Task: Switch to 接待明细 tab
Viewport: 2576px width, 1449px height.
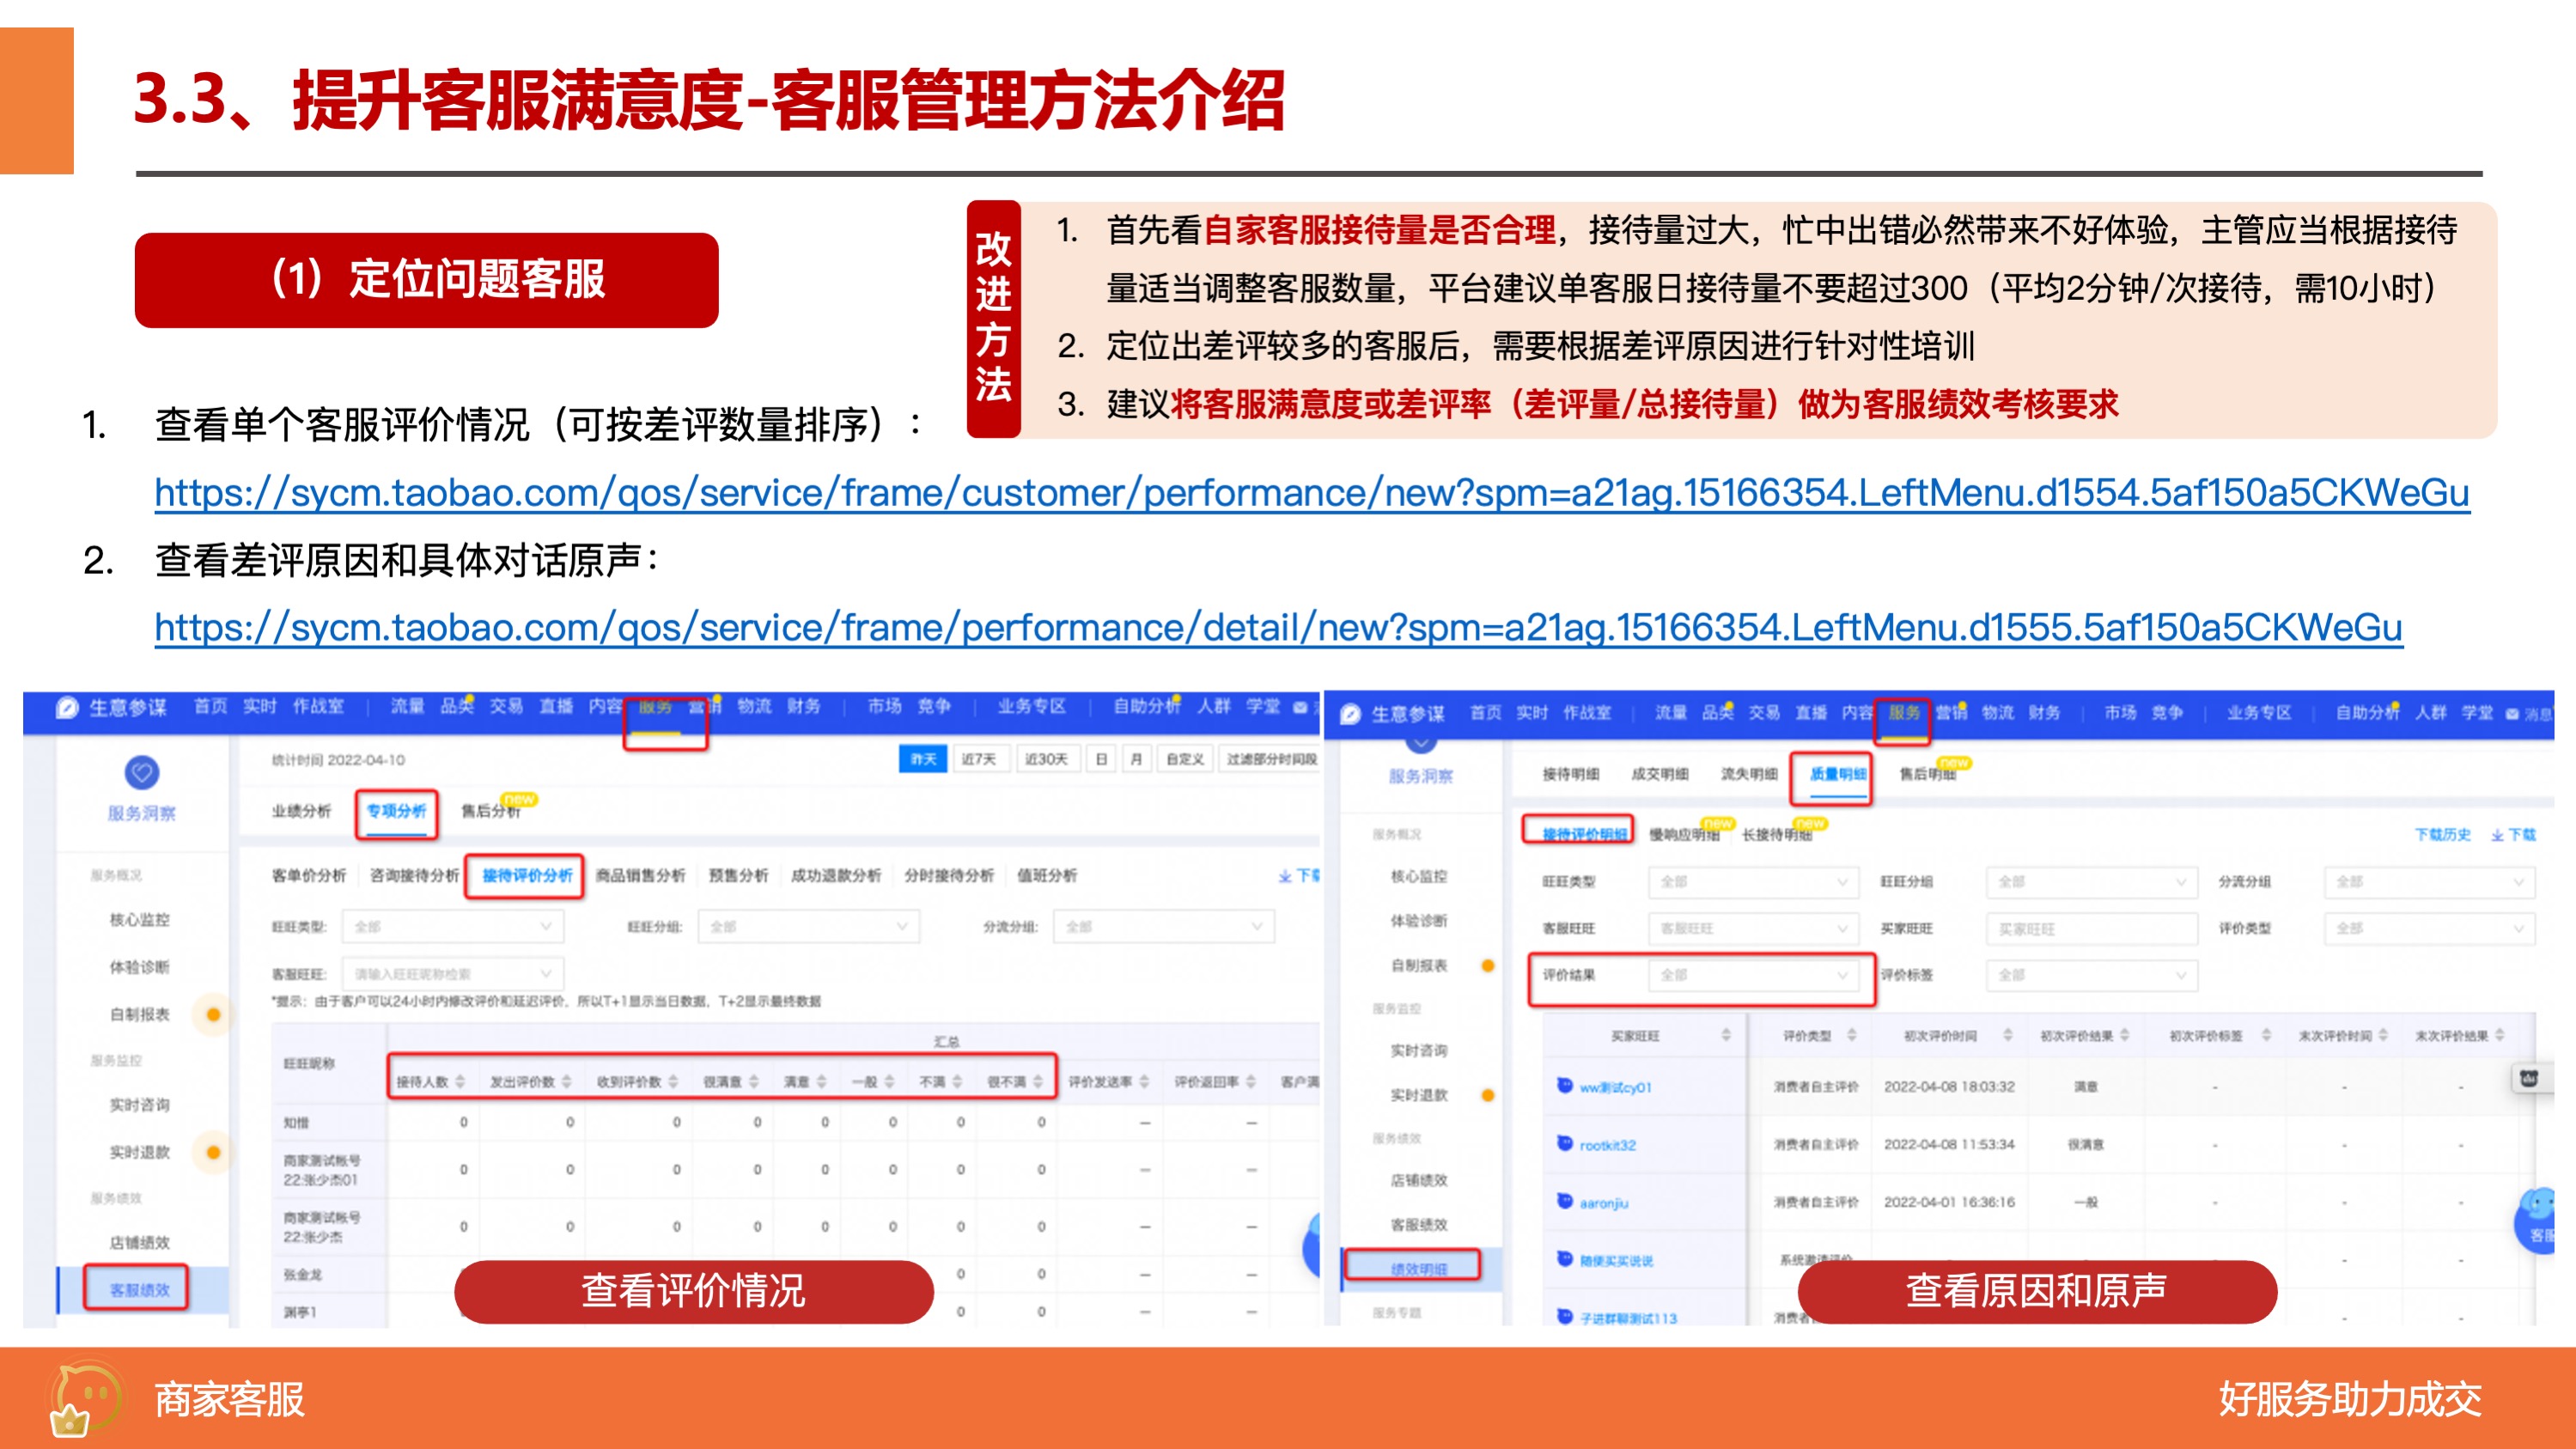Action: (1571, 774)
